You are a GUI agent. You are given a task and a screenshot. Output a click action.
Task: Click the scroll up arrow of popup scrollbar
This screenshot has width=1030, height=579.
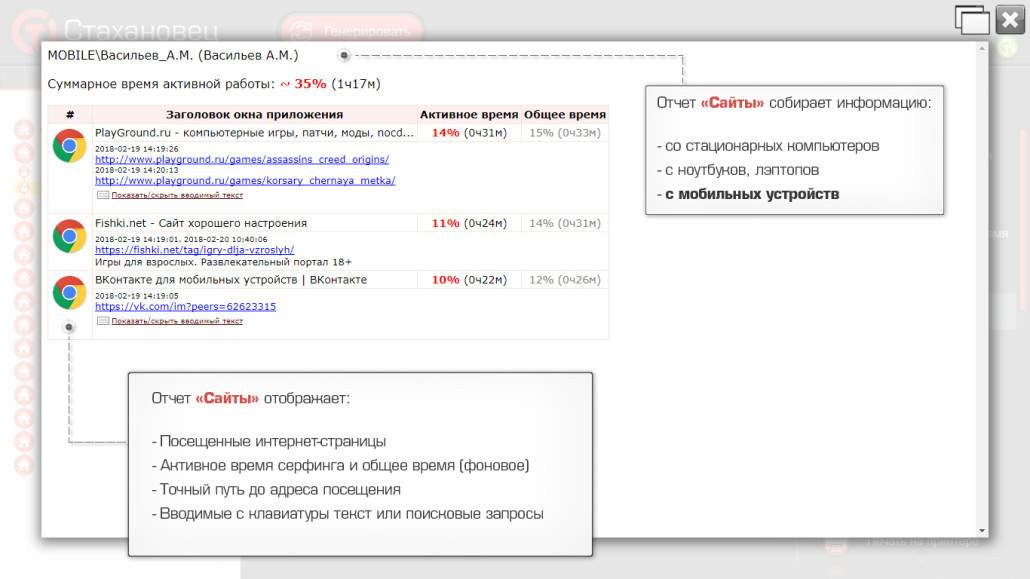click(982, 48)
